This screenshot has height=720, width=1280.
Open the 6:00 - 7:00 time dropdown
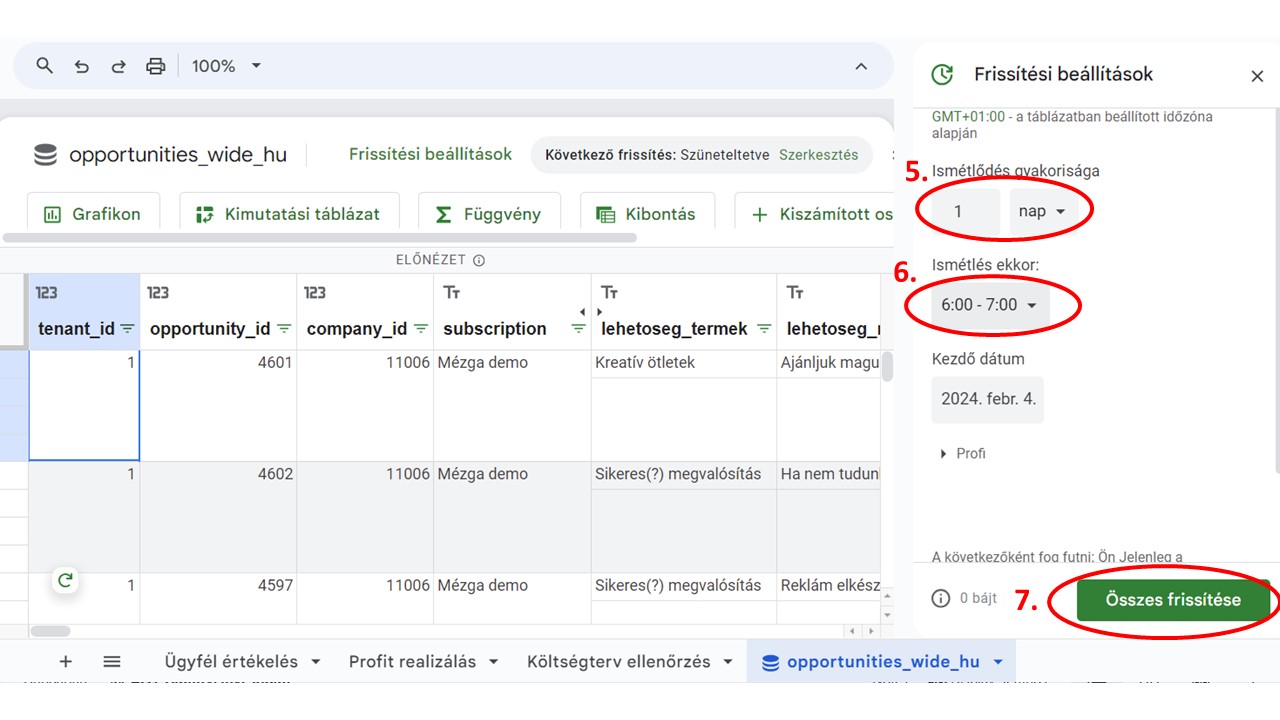click(x=989, y=305)
